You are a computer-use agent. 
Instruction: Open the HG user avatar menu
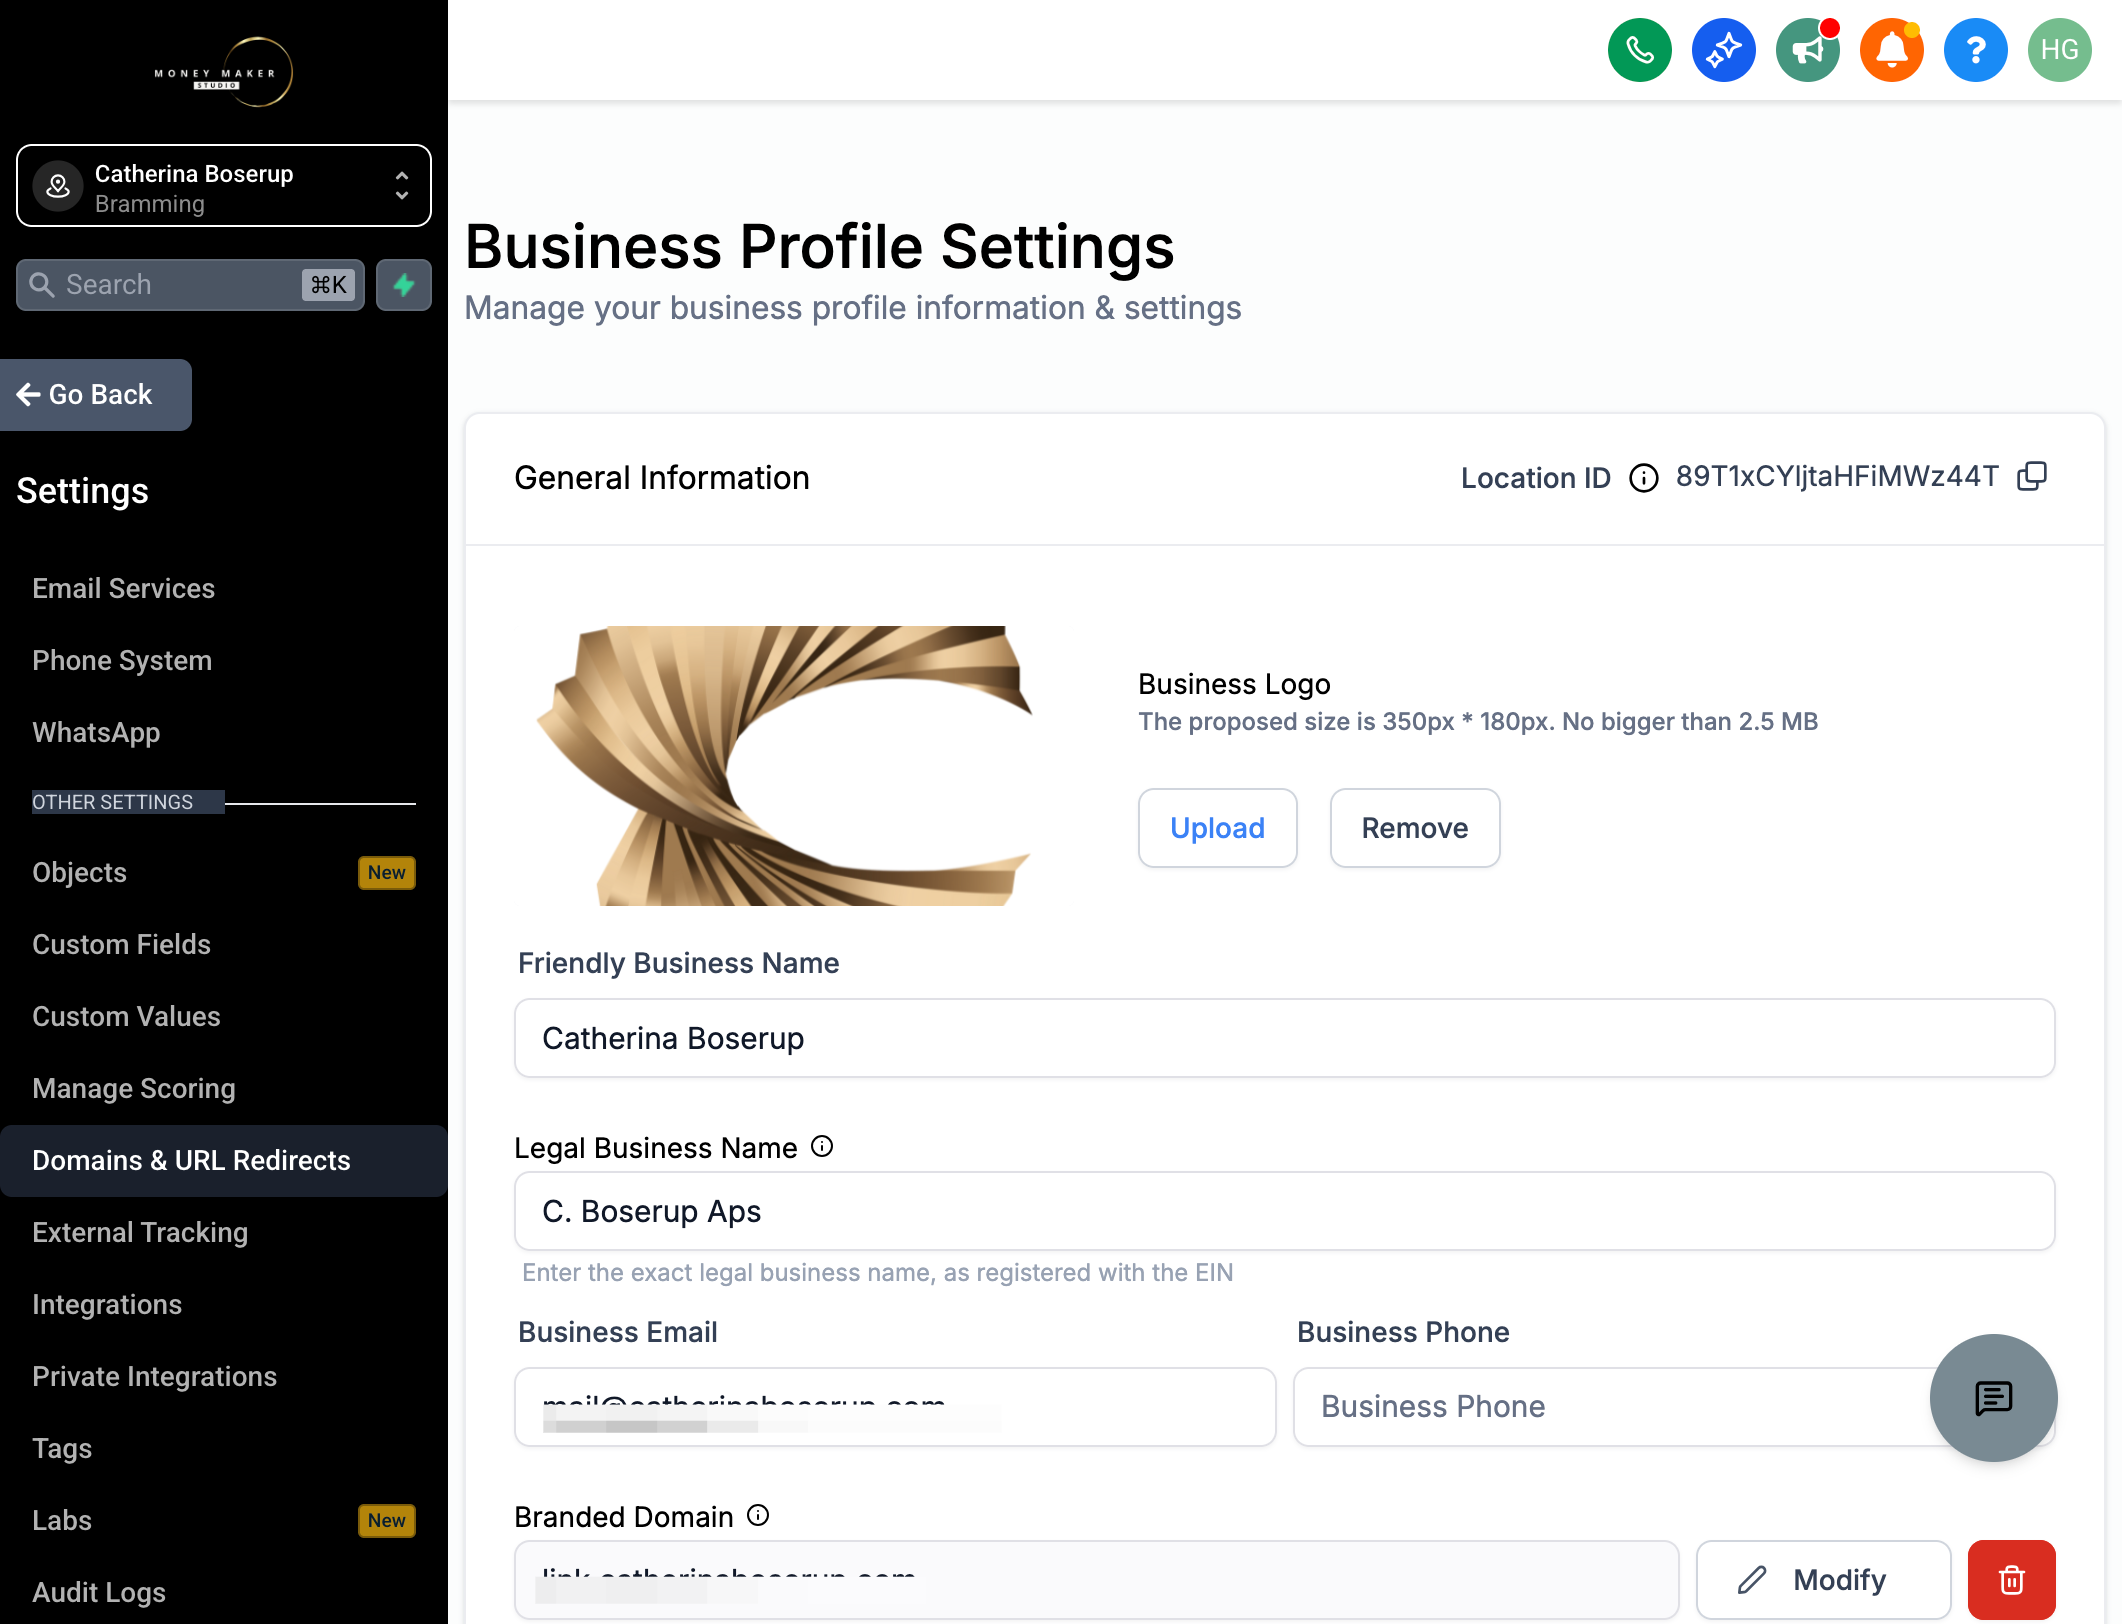click(x=2059, y=50)
